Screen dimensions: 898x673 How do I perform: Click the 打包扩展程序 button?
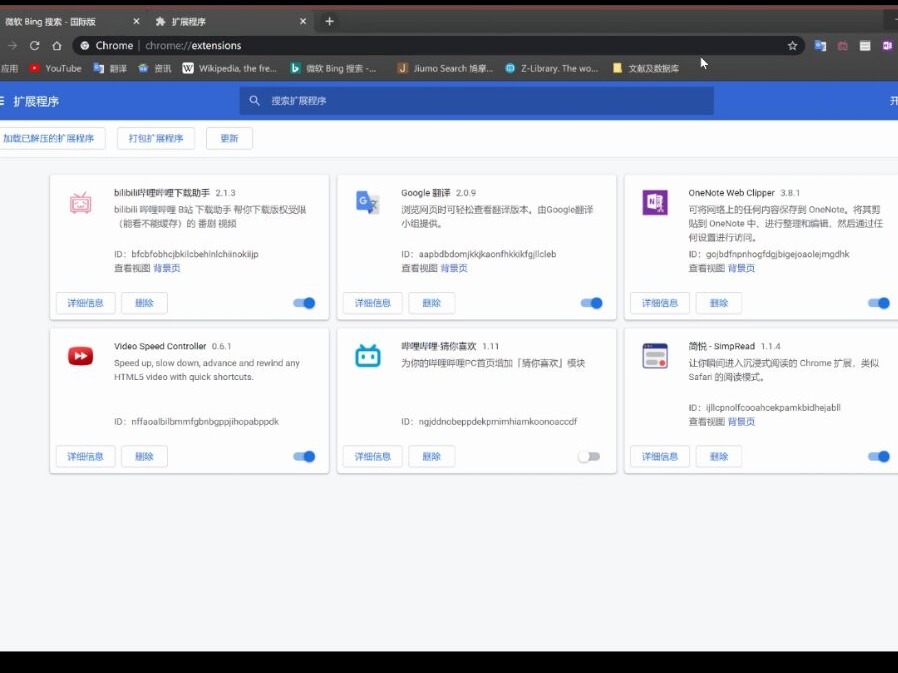[x=155, y=138]
